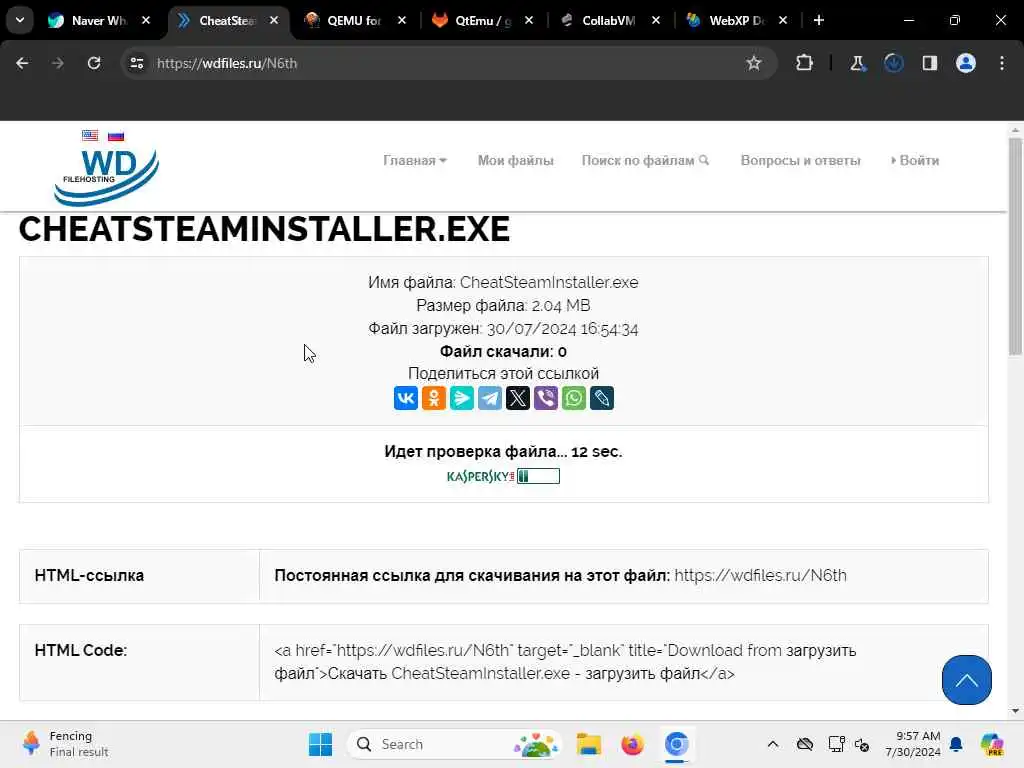
Task: Open a new browser tab
Action: pyautogui.click(x=819, y=20)
